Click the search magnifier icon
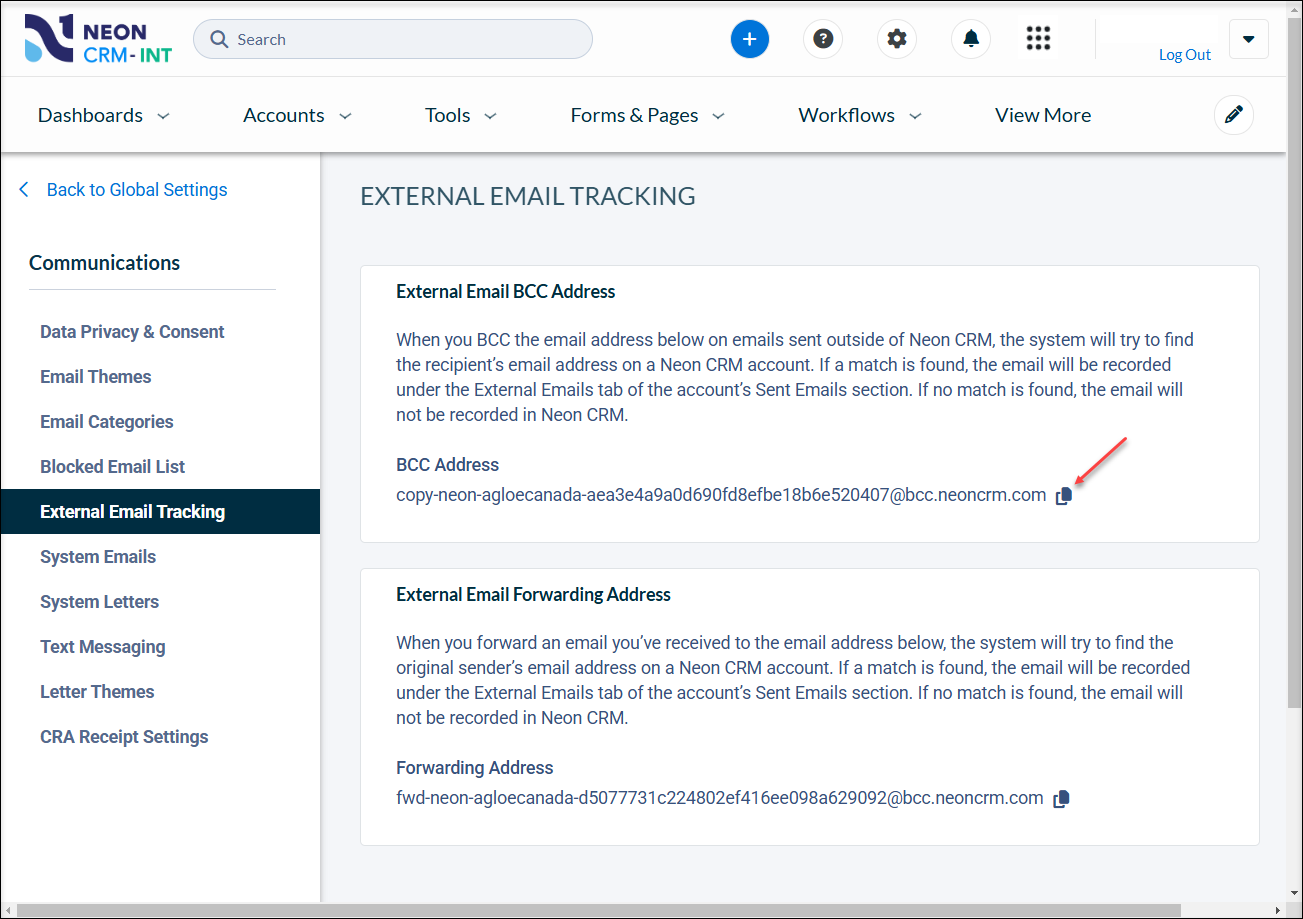The image size is (1303, 919). pos(218,40)
